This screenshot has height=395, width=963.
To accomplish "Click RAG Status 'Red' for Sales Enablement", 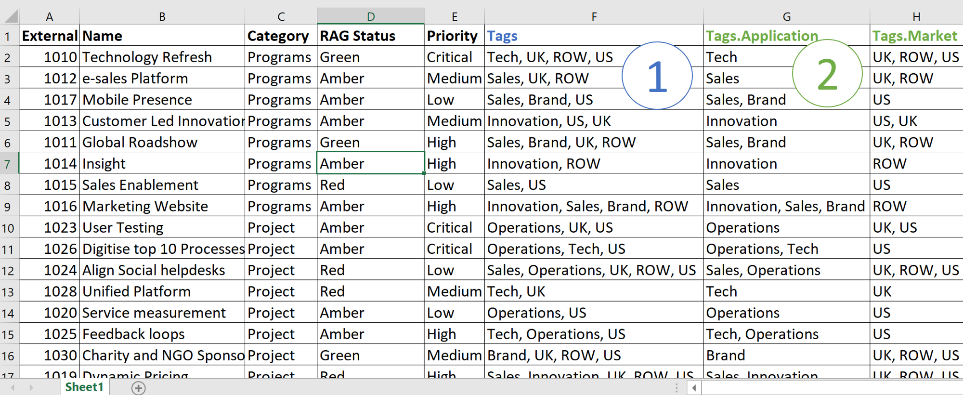I will tap(371, 185).
